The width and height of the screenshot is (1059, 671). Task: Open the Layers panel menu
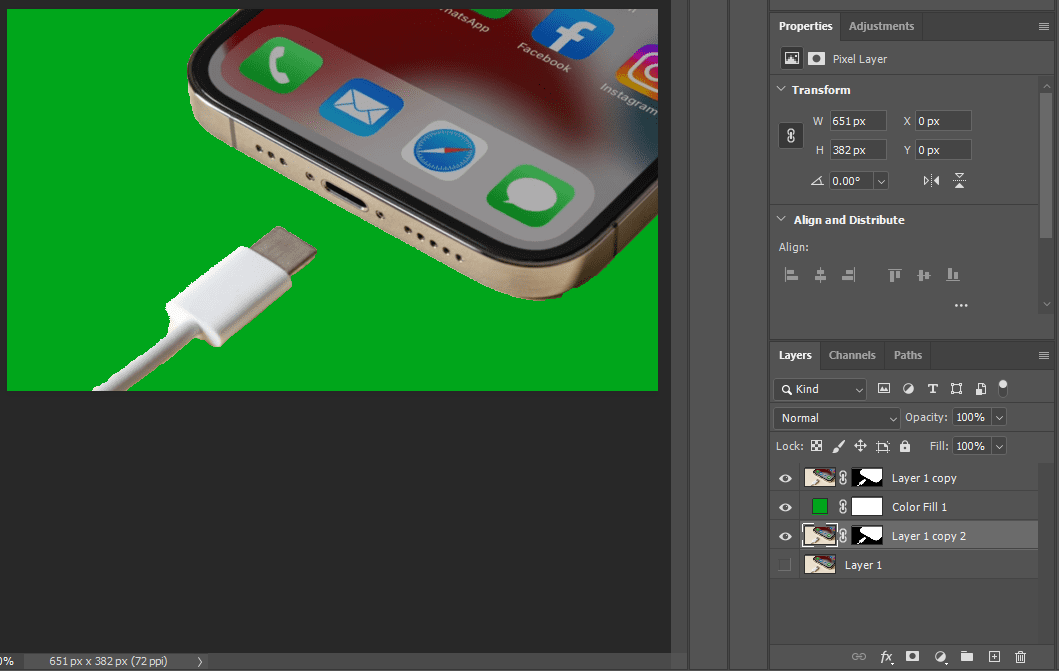click(1043, 355)
